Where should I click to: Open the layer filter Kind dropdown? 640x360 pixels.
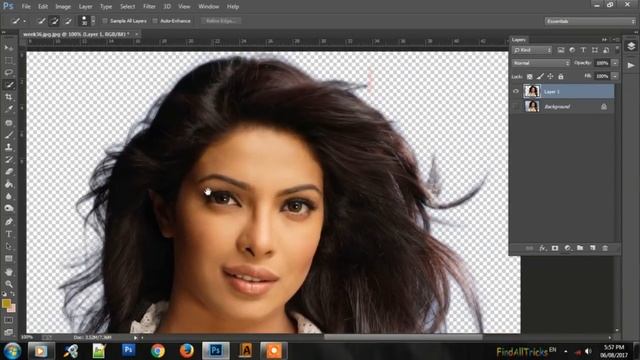532,50
